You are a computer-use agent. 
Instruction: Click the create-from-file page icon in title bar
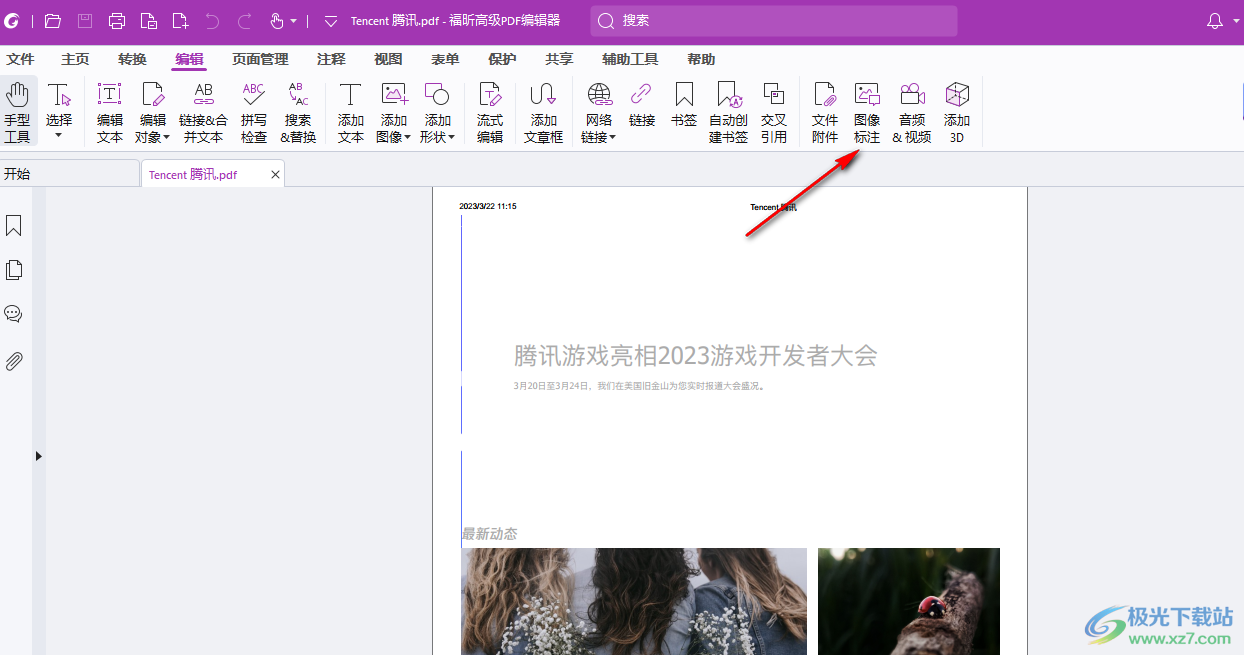[148, 21]
